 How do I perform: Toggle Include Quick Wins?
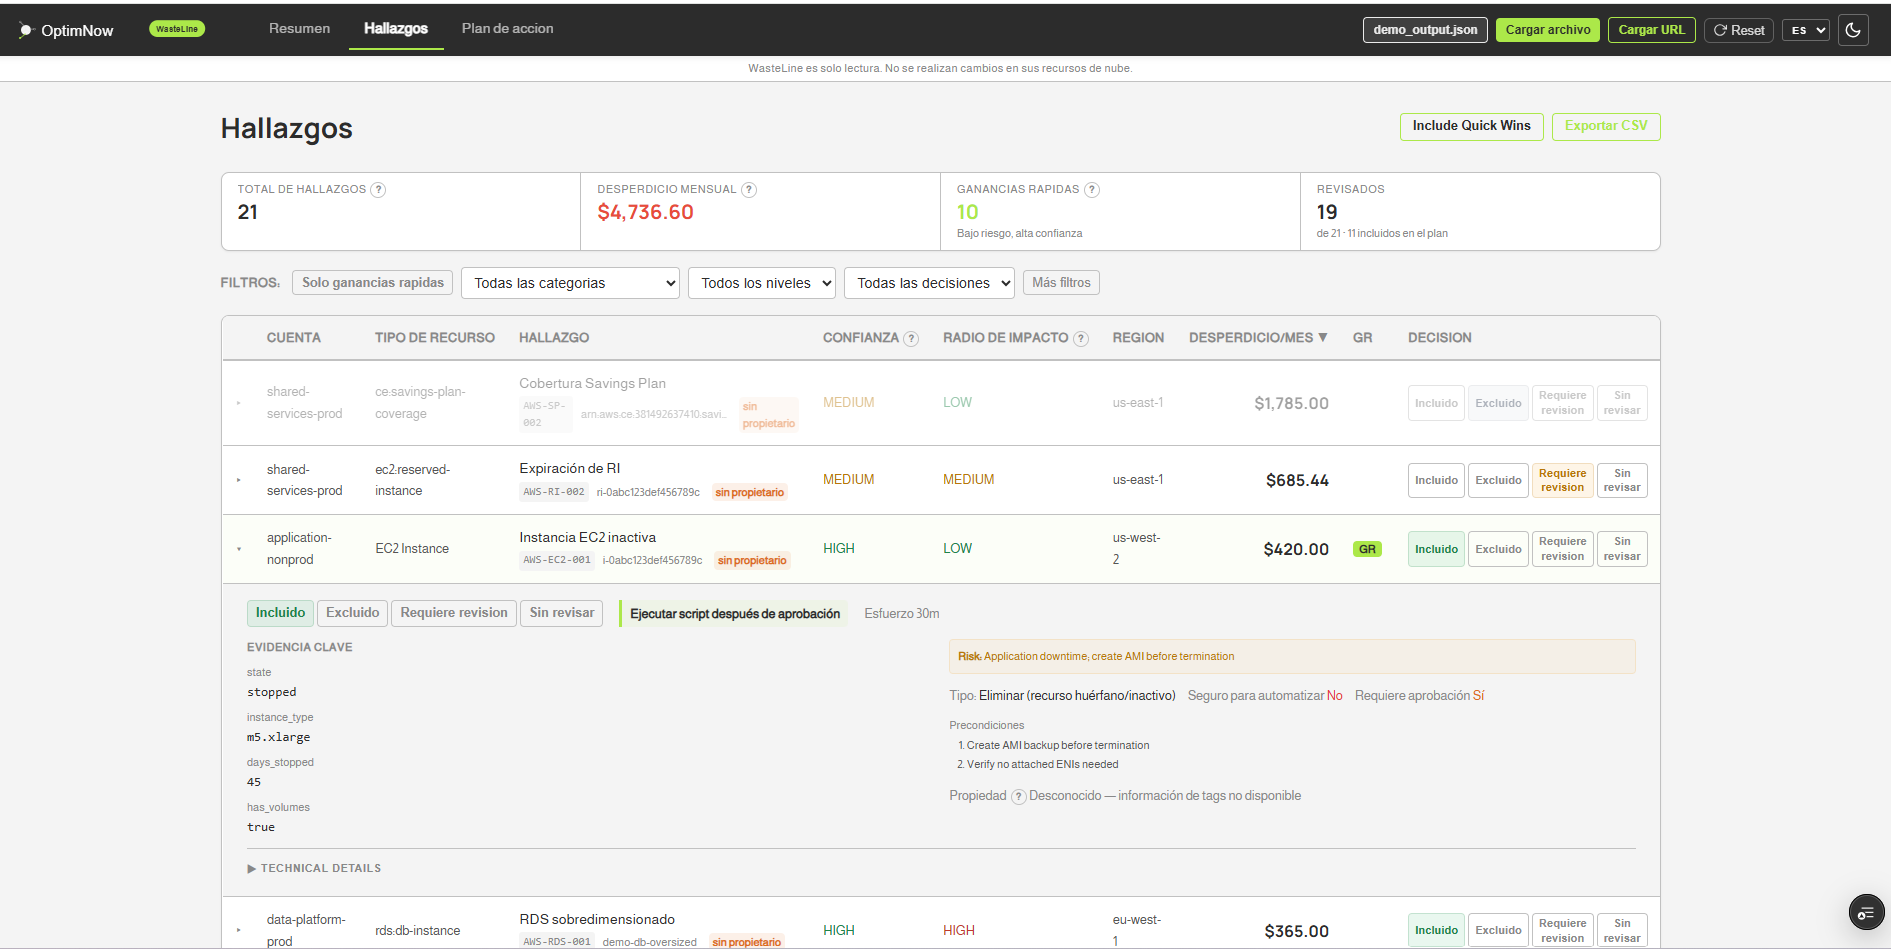point(1471,126)
